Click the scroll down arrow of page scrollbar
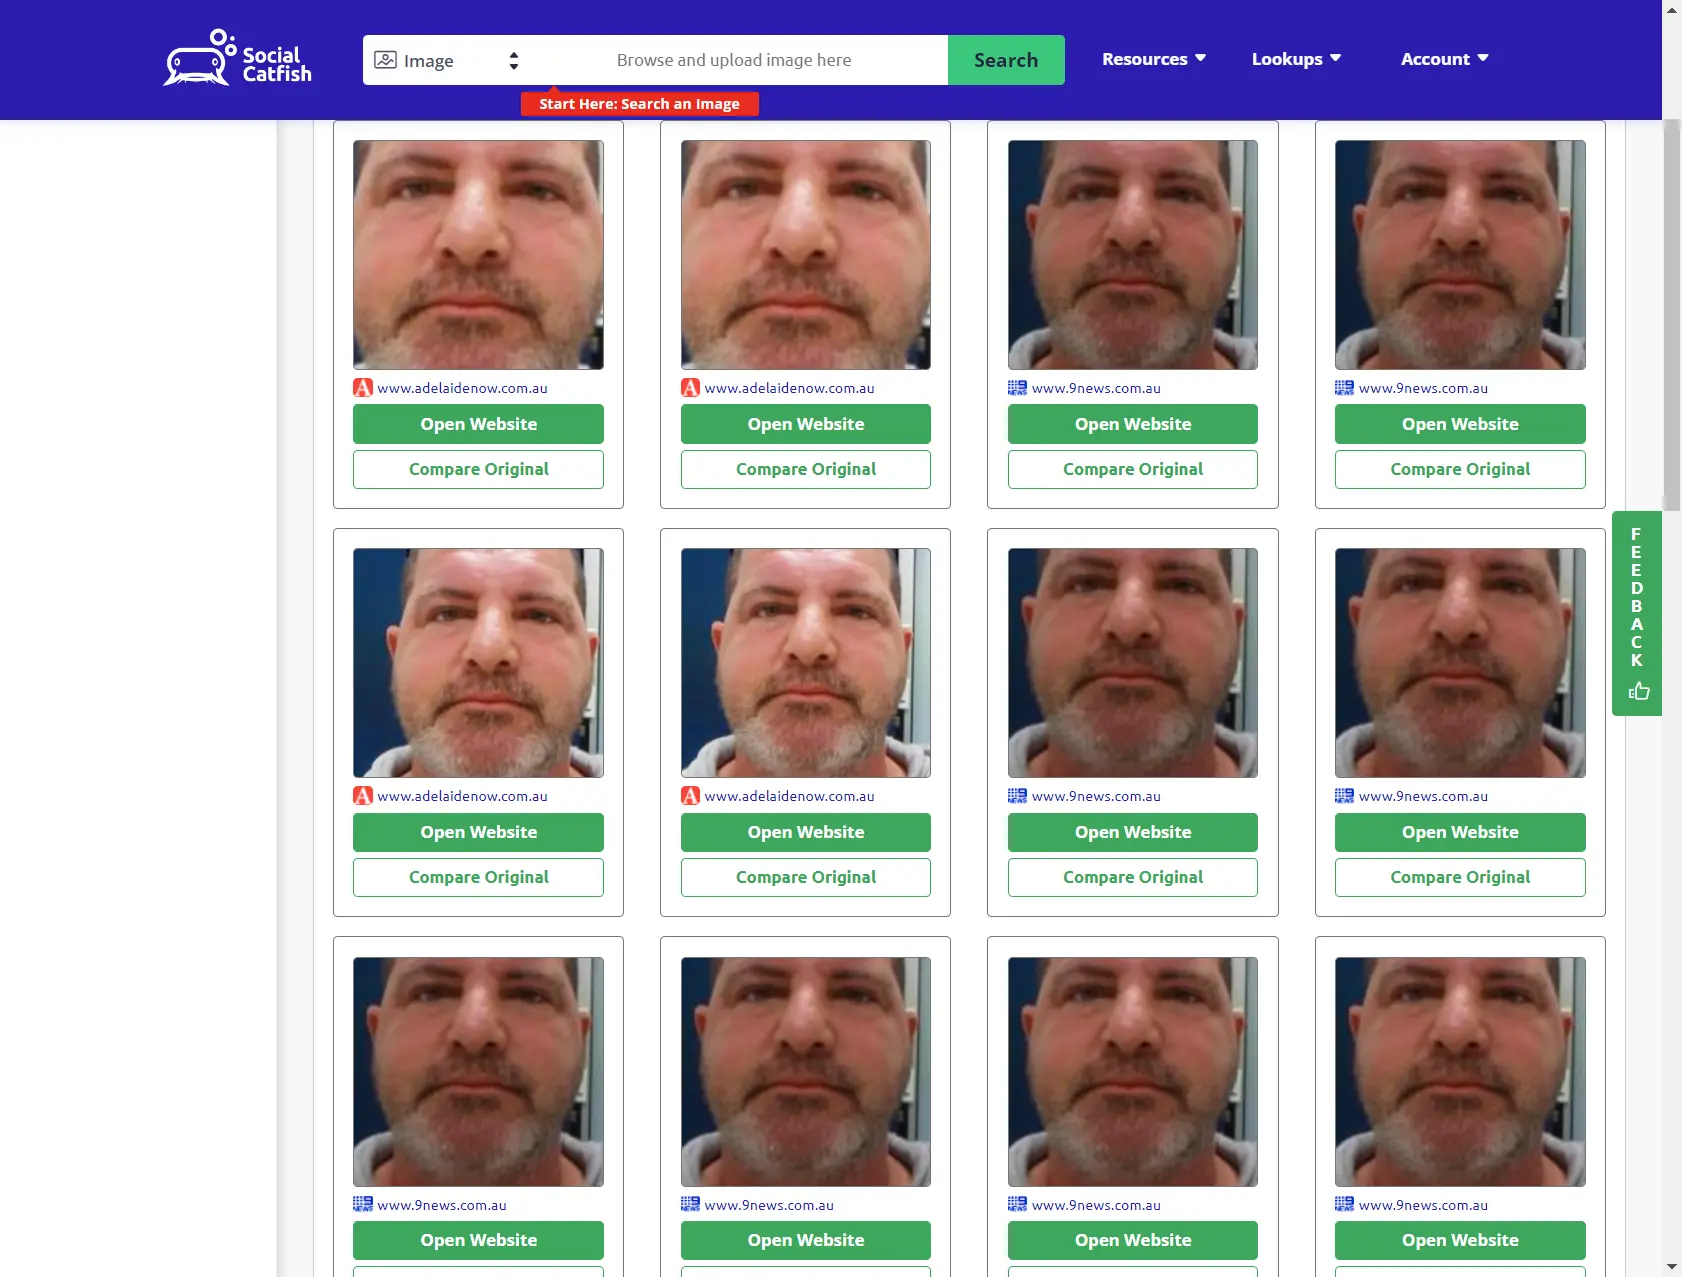The width and height of the screenshot is (1682, 1277). [x=1672, y=1267]
